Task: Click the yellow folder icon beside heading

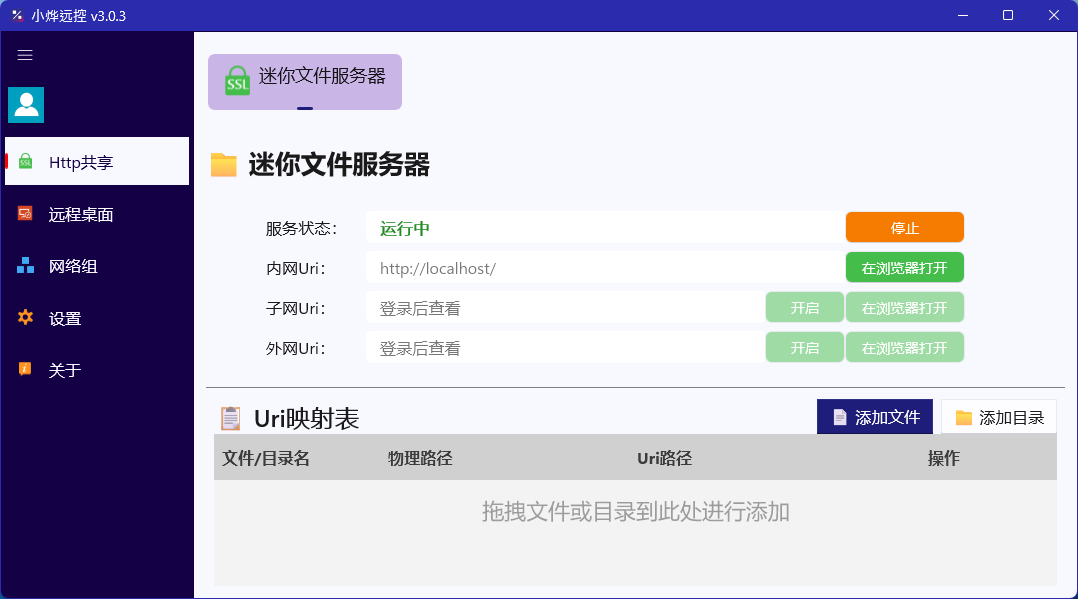Action: tap(223, 165)
